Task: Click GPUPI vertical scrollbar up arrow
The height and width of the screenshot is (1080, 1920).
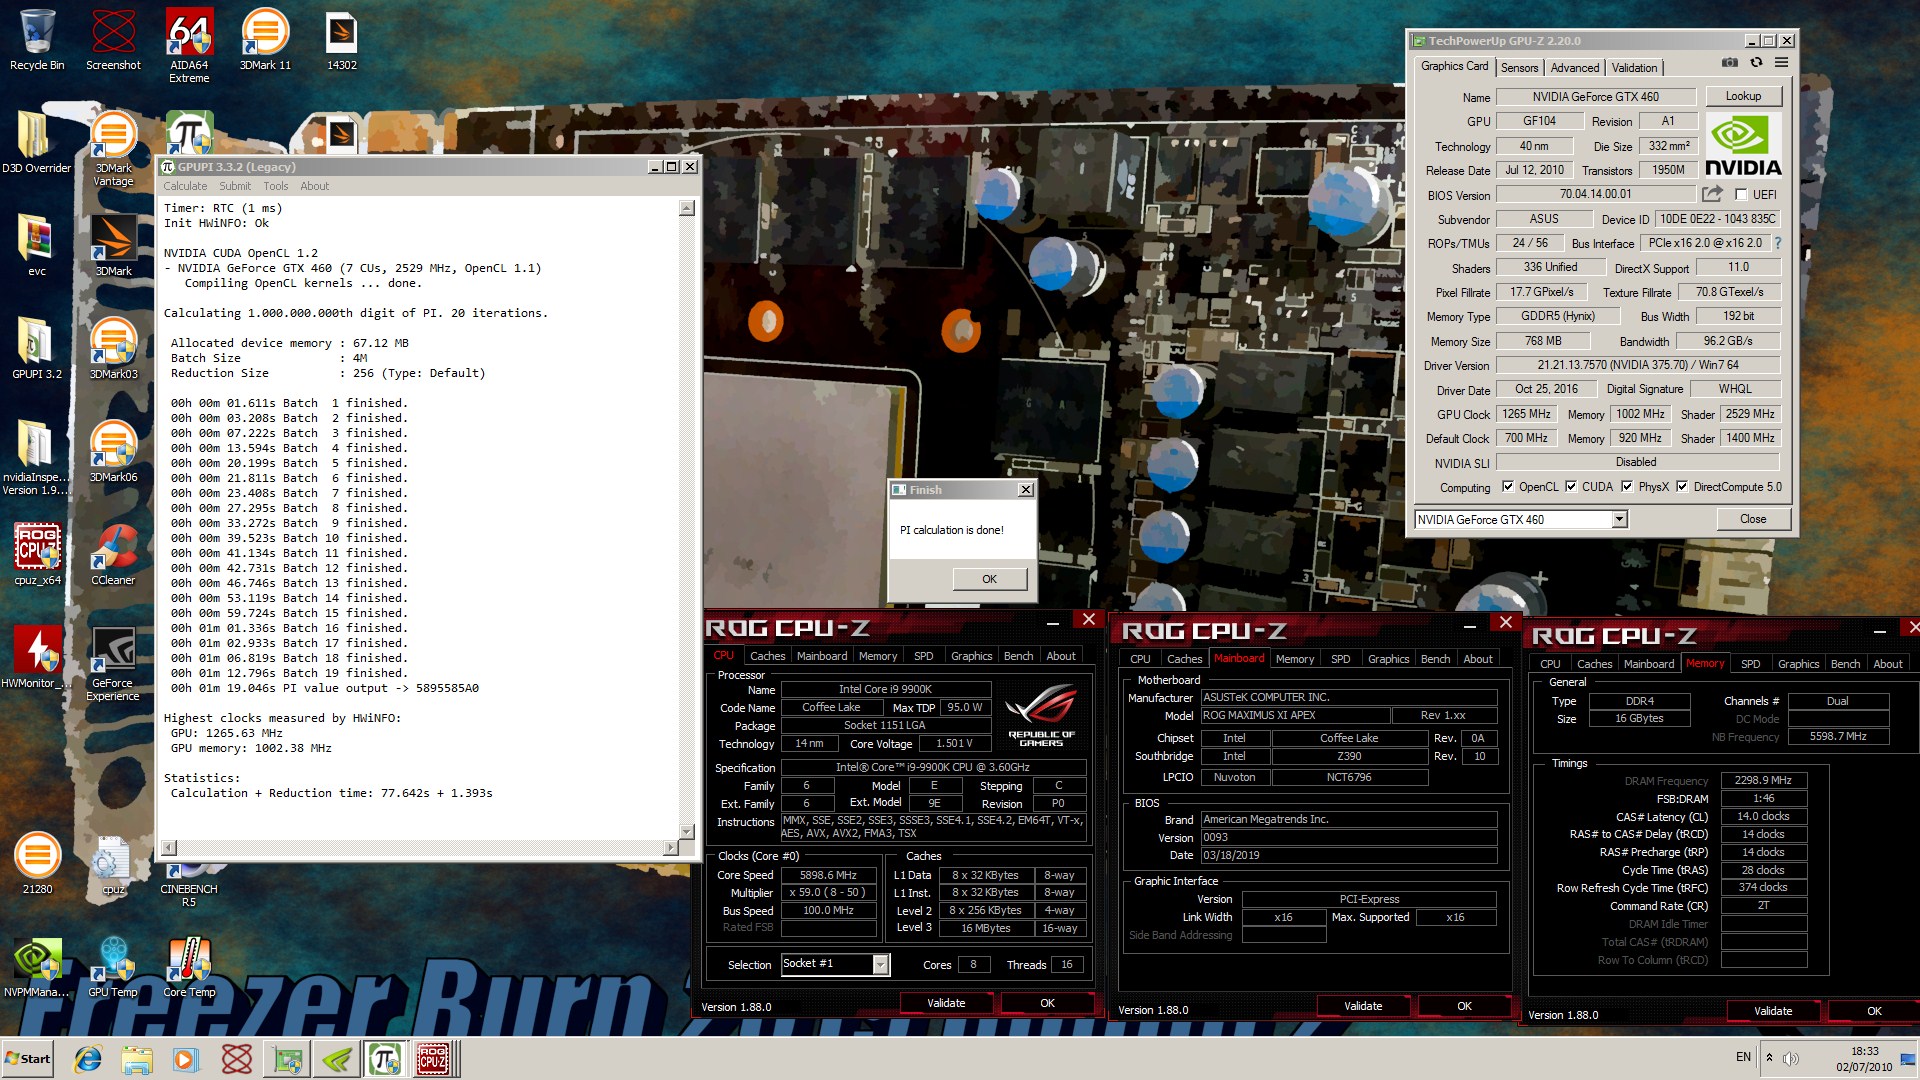Action: click(687, 208)
